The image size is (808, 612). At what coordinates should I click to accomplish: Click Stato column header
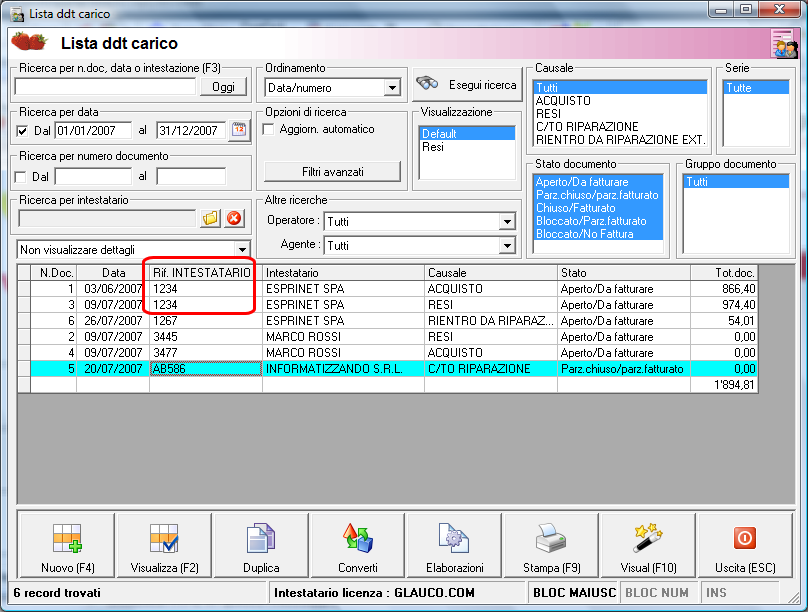624,273
